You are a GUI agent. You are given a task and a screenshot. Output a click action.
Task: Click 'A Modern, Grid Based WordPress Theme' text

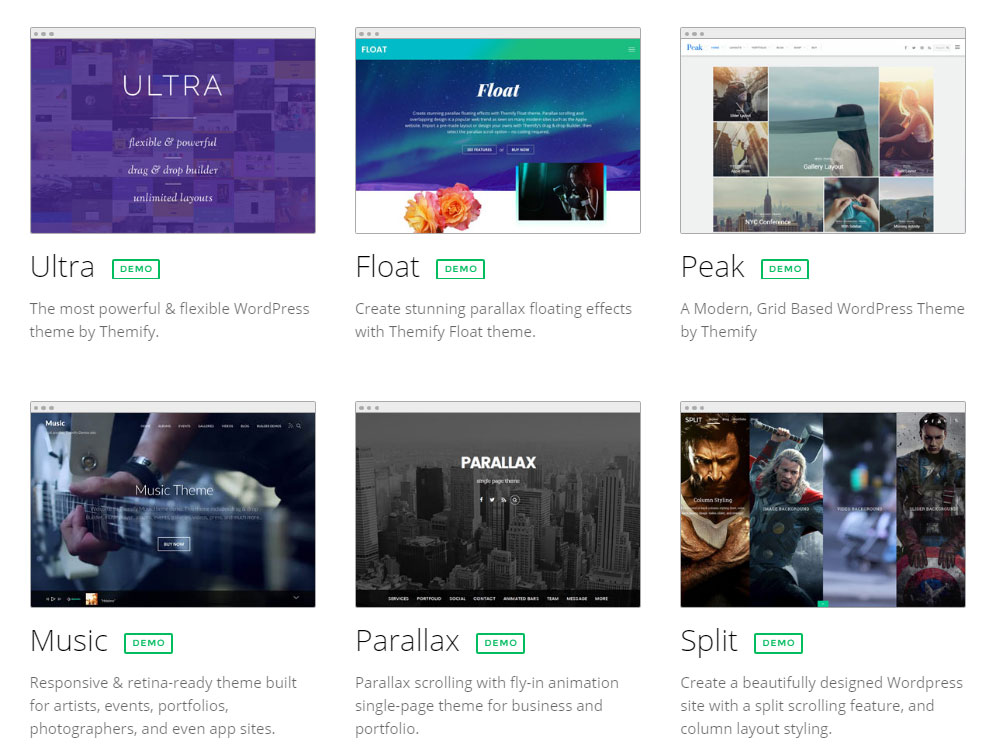pos(822,309)
